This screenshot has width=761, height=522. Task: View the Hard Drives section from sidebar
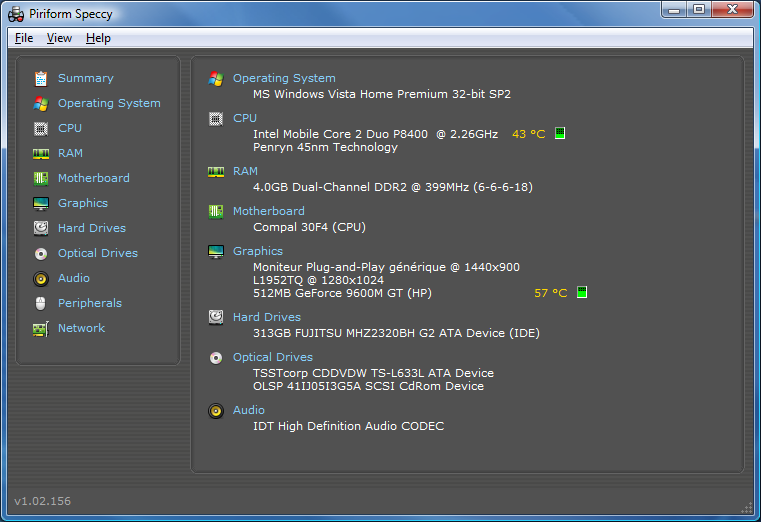click(92, 228)
